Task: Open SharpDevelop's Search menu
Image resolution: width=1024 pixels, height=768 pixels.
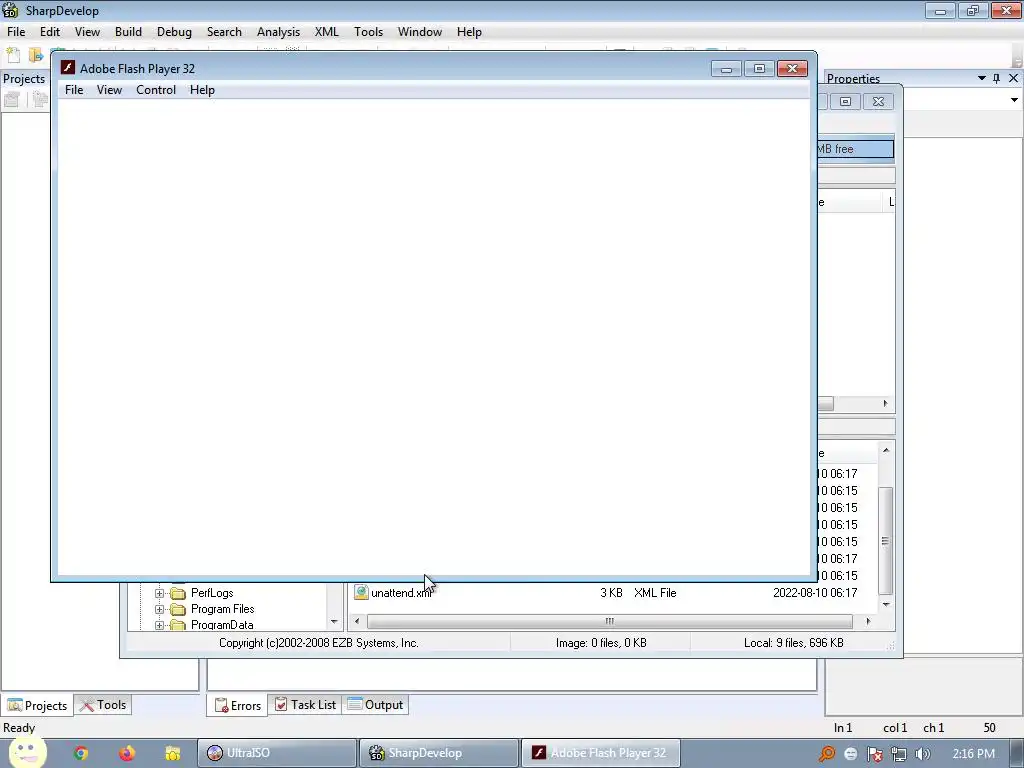Action: (224, 32)
